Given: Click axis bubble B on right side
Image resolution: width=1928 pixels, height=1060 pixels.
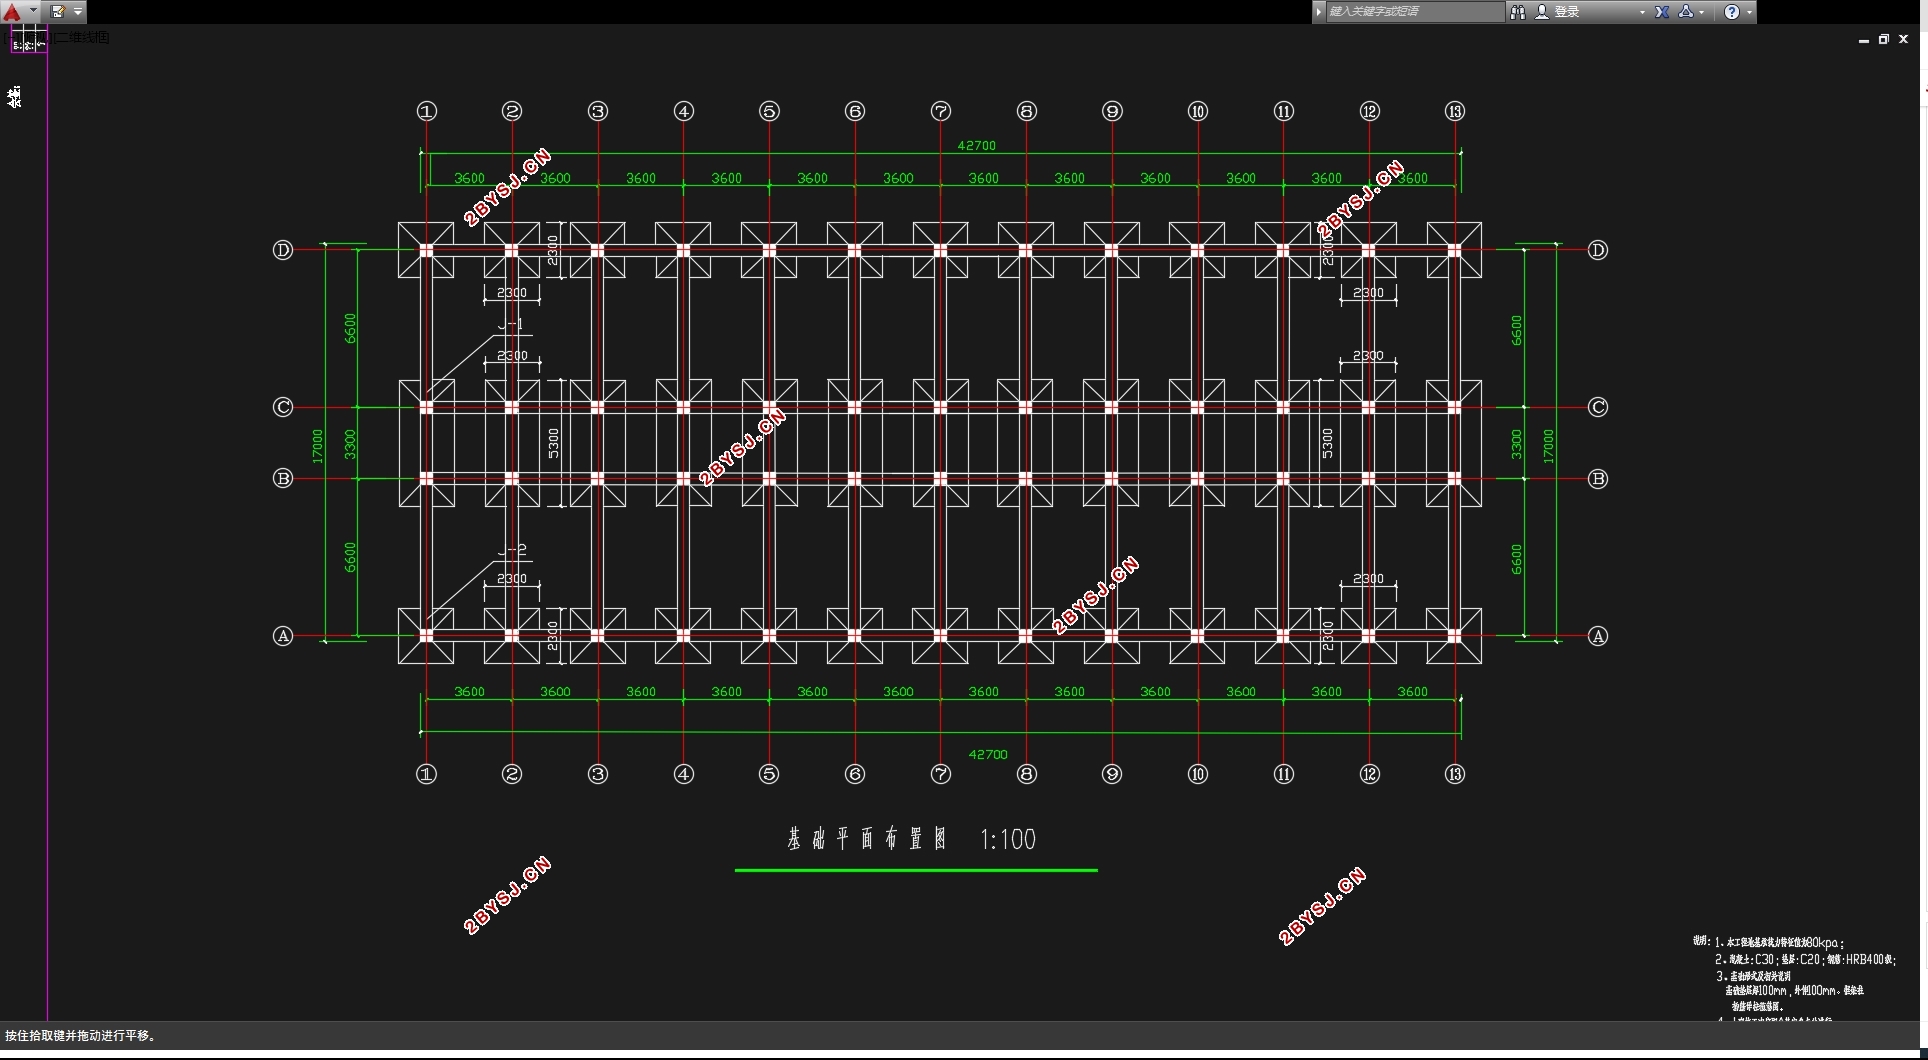Looking at the screenshot, I should click(1598, 479).
